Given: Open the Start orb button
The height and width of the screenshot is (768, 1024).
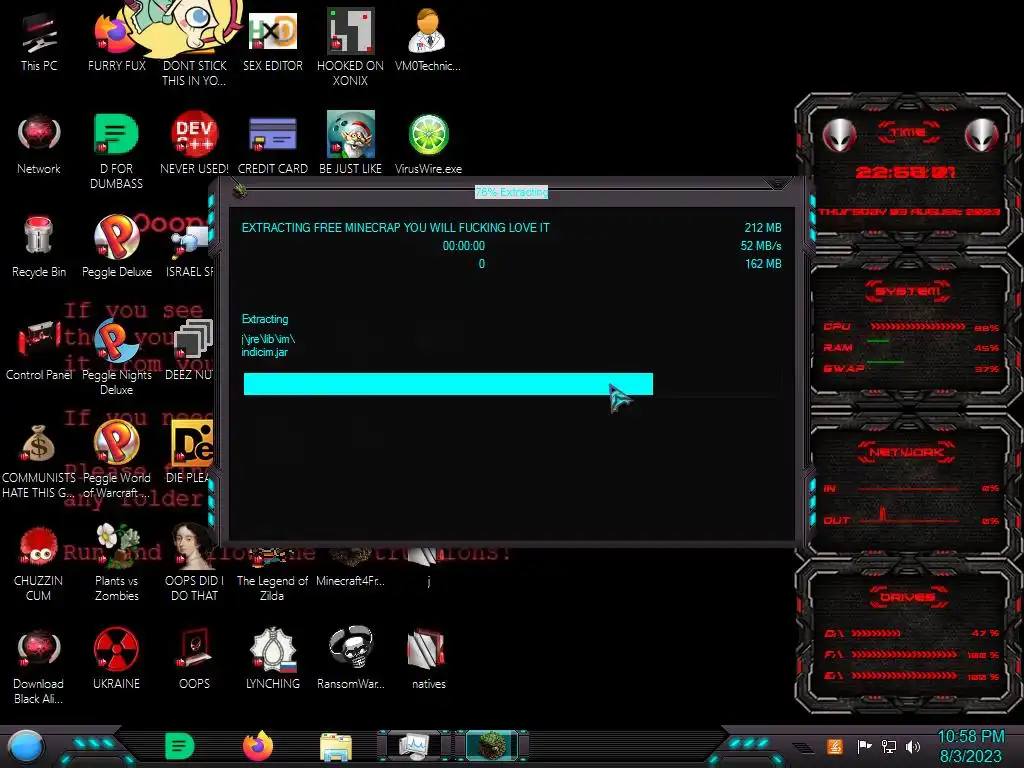Looking at the screenshot, I should [x=26, y=746].
